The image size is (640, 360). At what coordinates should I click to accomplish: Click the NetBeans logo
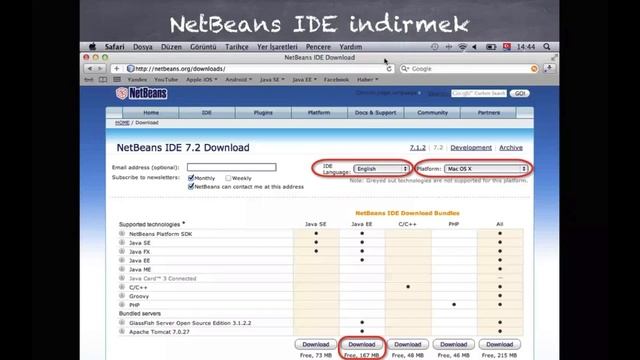142,93
